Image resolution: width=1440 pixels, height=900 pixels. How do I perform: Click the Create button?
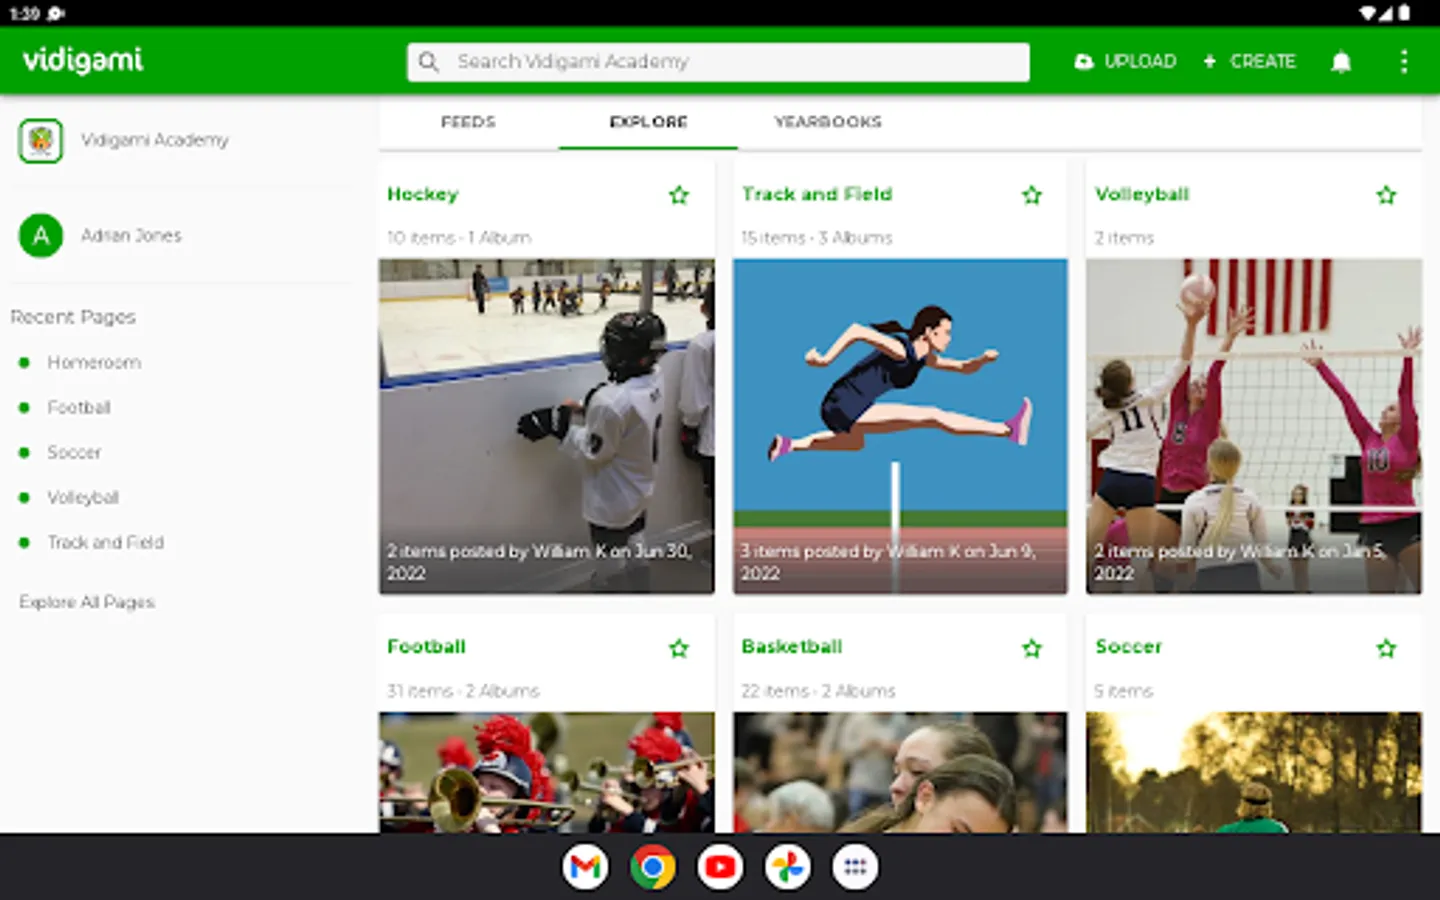tap(1249, 62)
